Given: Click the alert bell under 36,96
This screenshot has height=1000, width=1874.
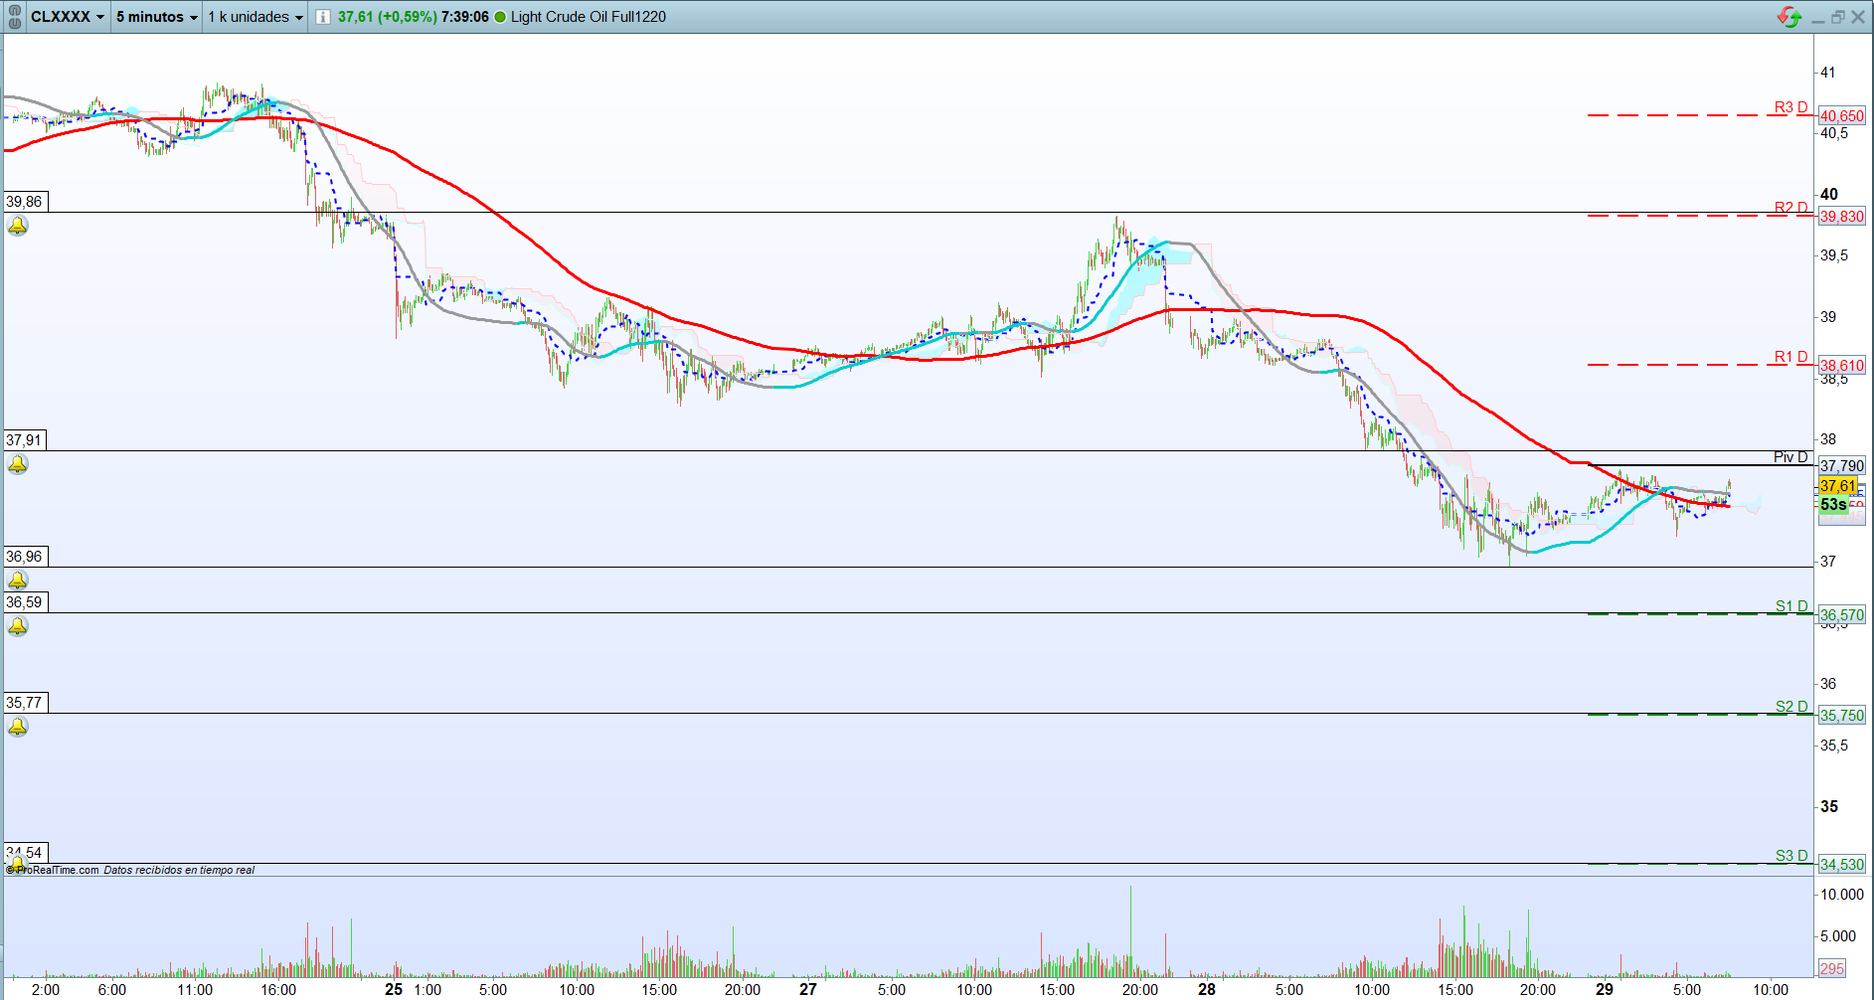Looking at the screenshot, I should (x=18, y=580).
